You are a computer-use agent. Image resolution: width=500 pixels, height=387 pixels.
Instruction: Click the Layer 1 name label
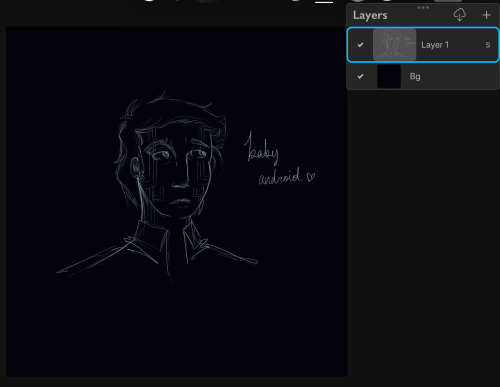click(x=435, y=45)
